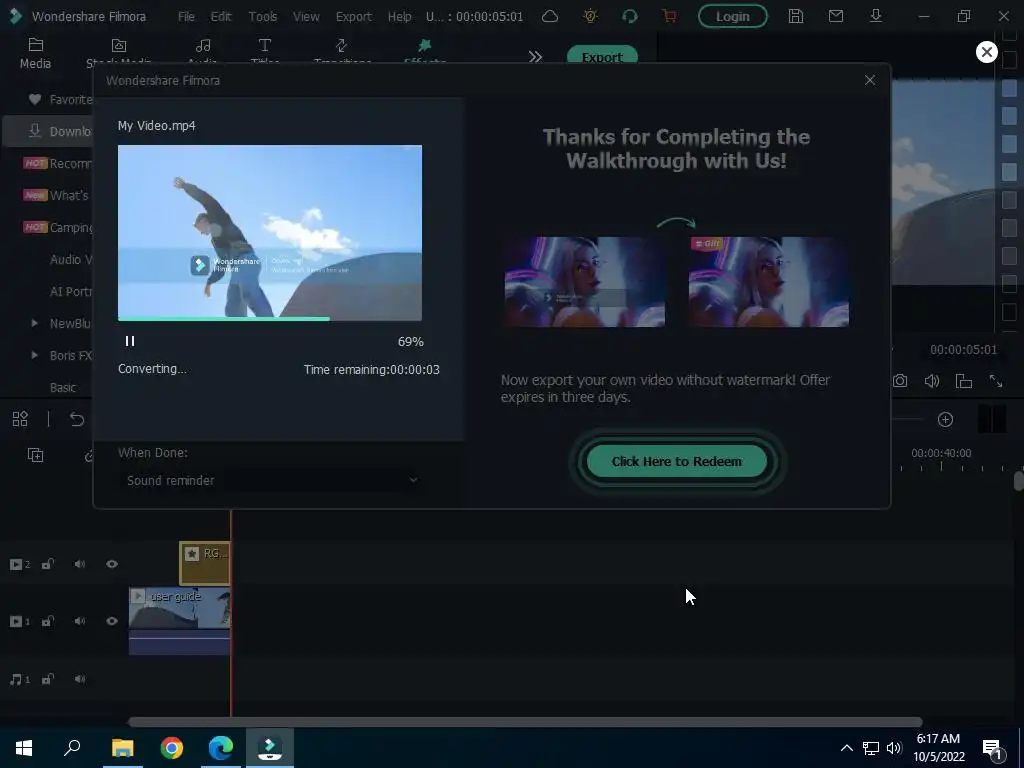This screenshot has width=1024, height=768.
Task: Open File Explorer from taskbar
Action: click(x=122, y=748)
